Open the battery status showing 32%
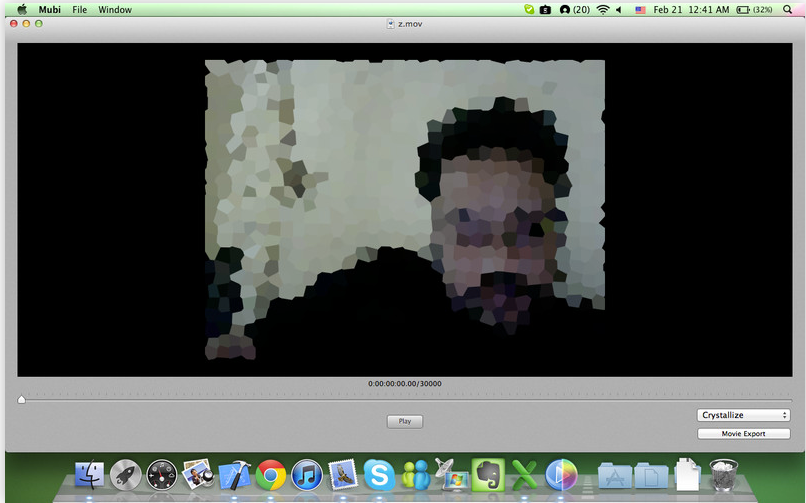 [x=754, y=10]
